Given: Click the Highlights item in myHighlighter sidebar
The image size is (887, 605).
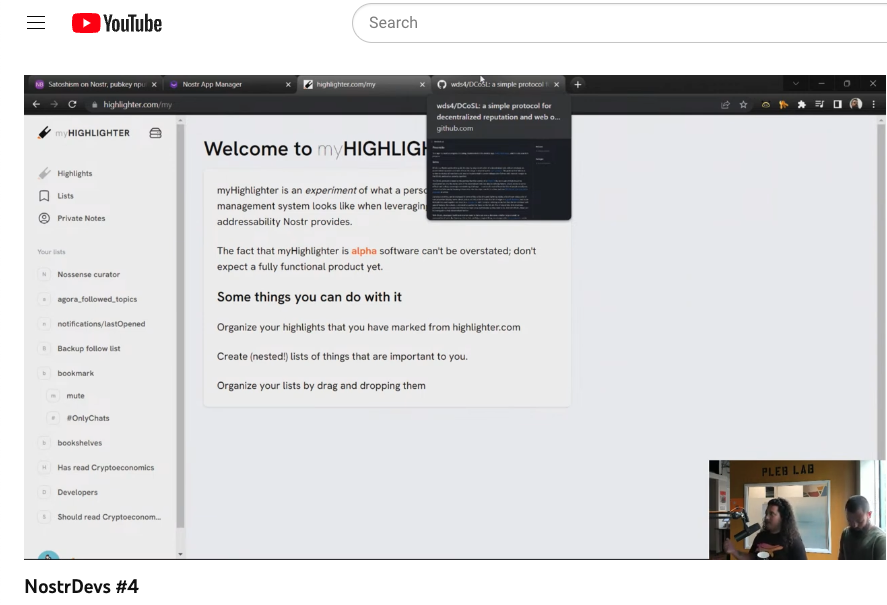Looking at the screenshot, I should (x=74, y=173).
